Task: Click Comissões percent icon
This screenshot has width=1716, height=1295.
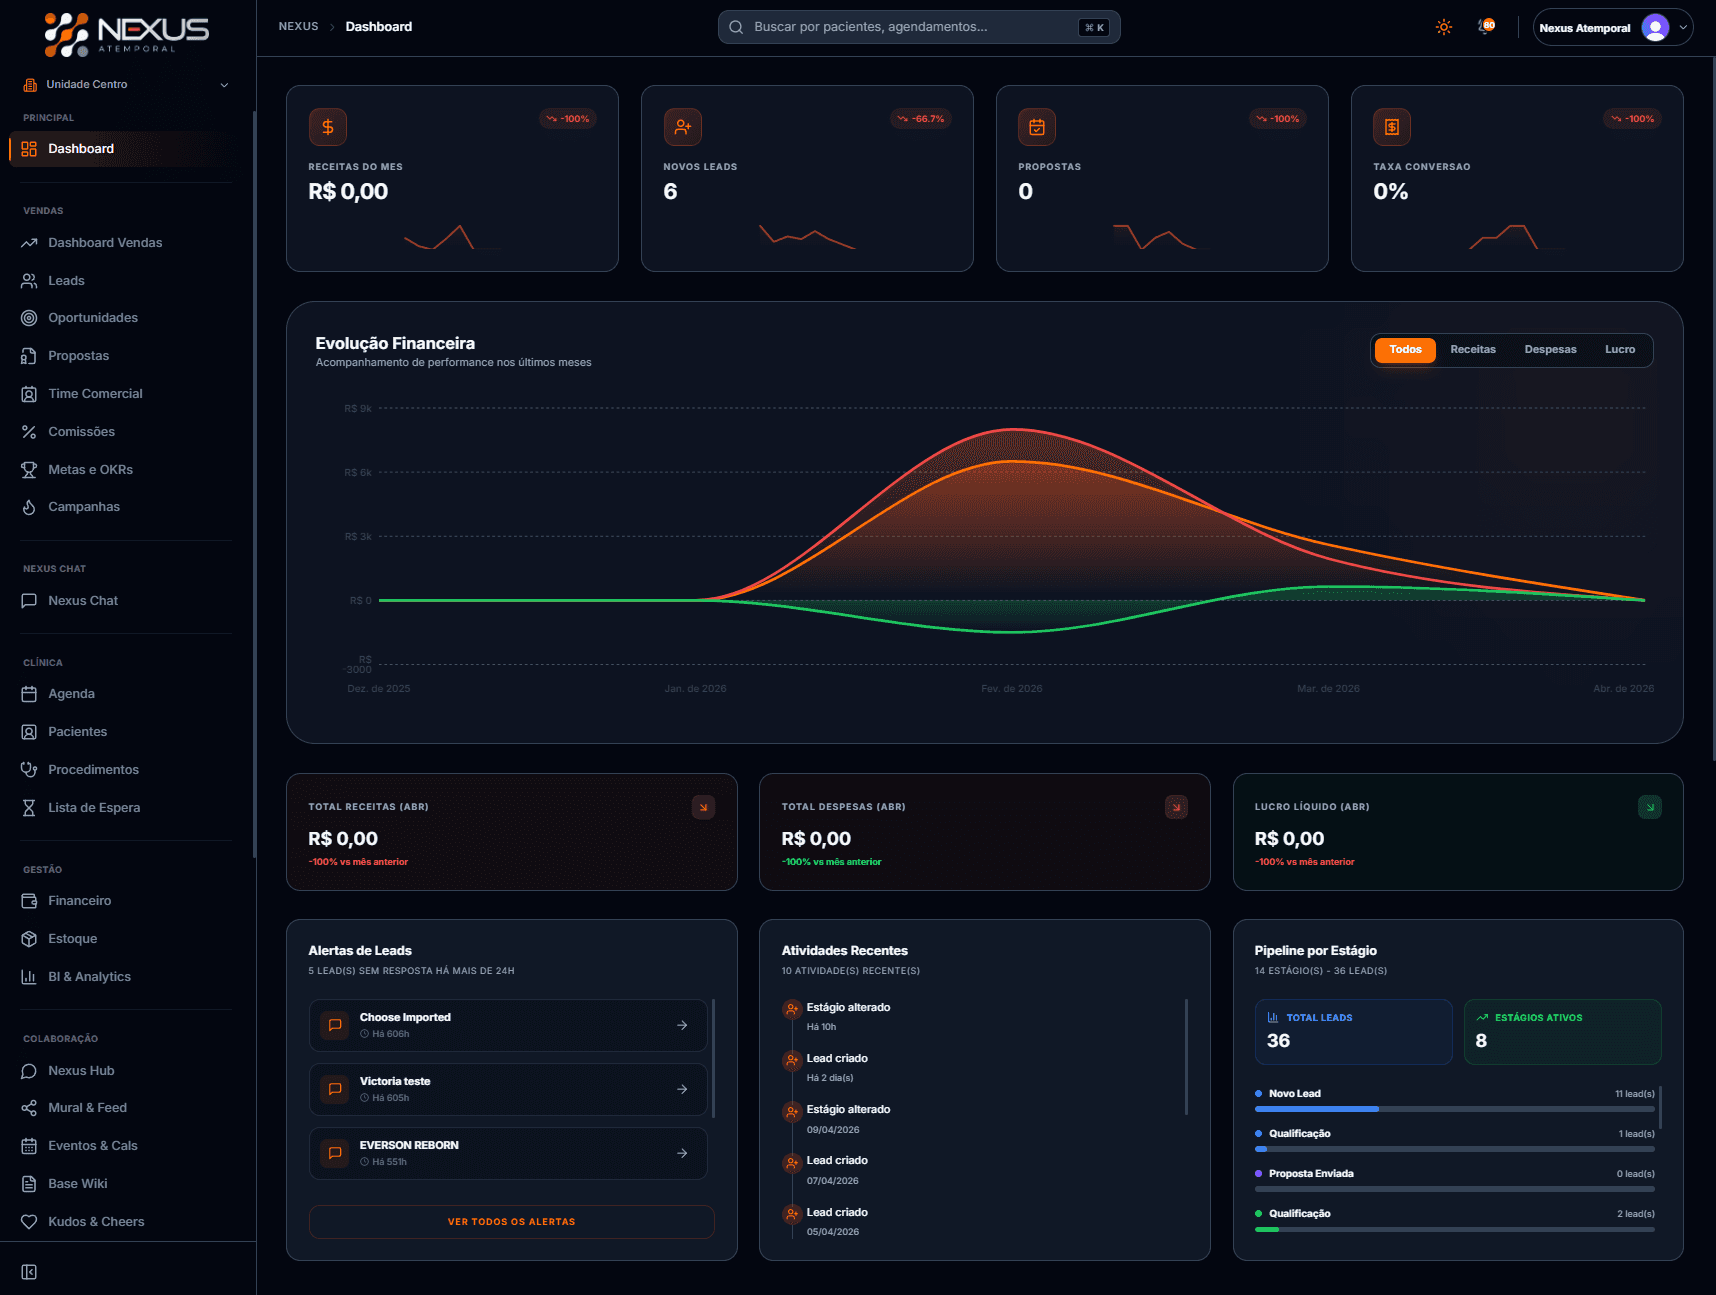Action: pyautogui.click(x=29, y=432)
